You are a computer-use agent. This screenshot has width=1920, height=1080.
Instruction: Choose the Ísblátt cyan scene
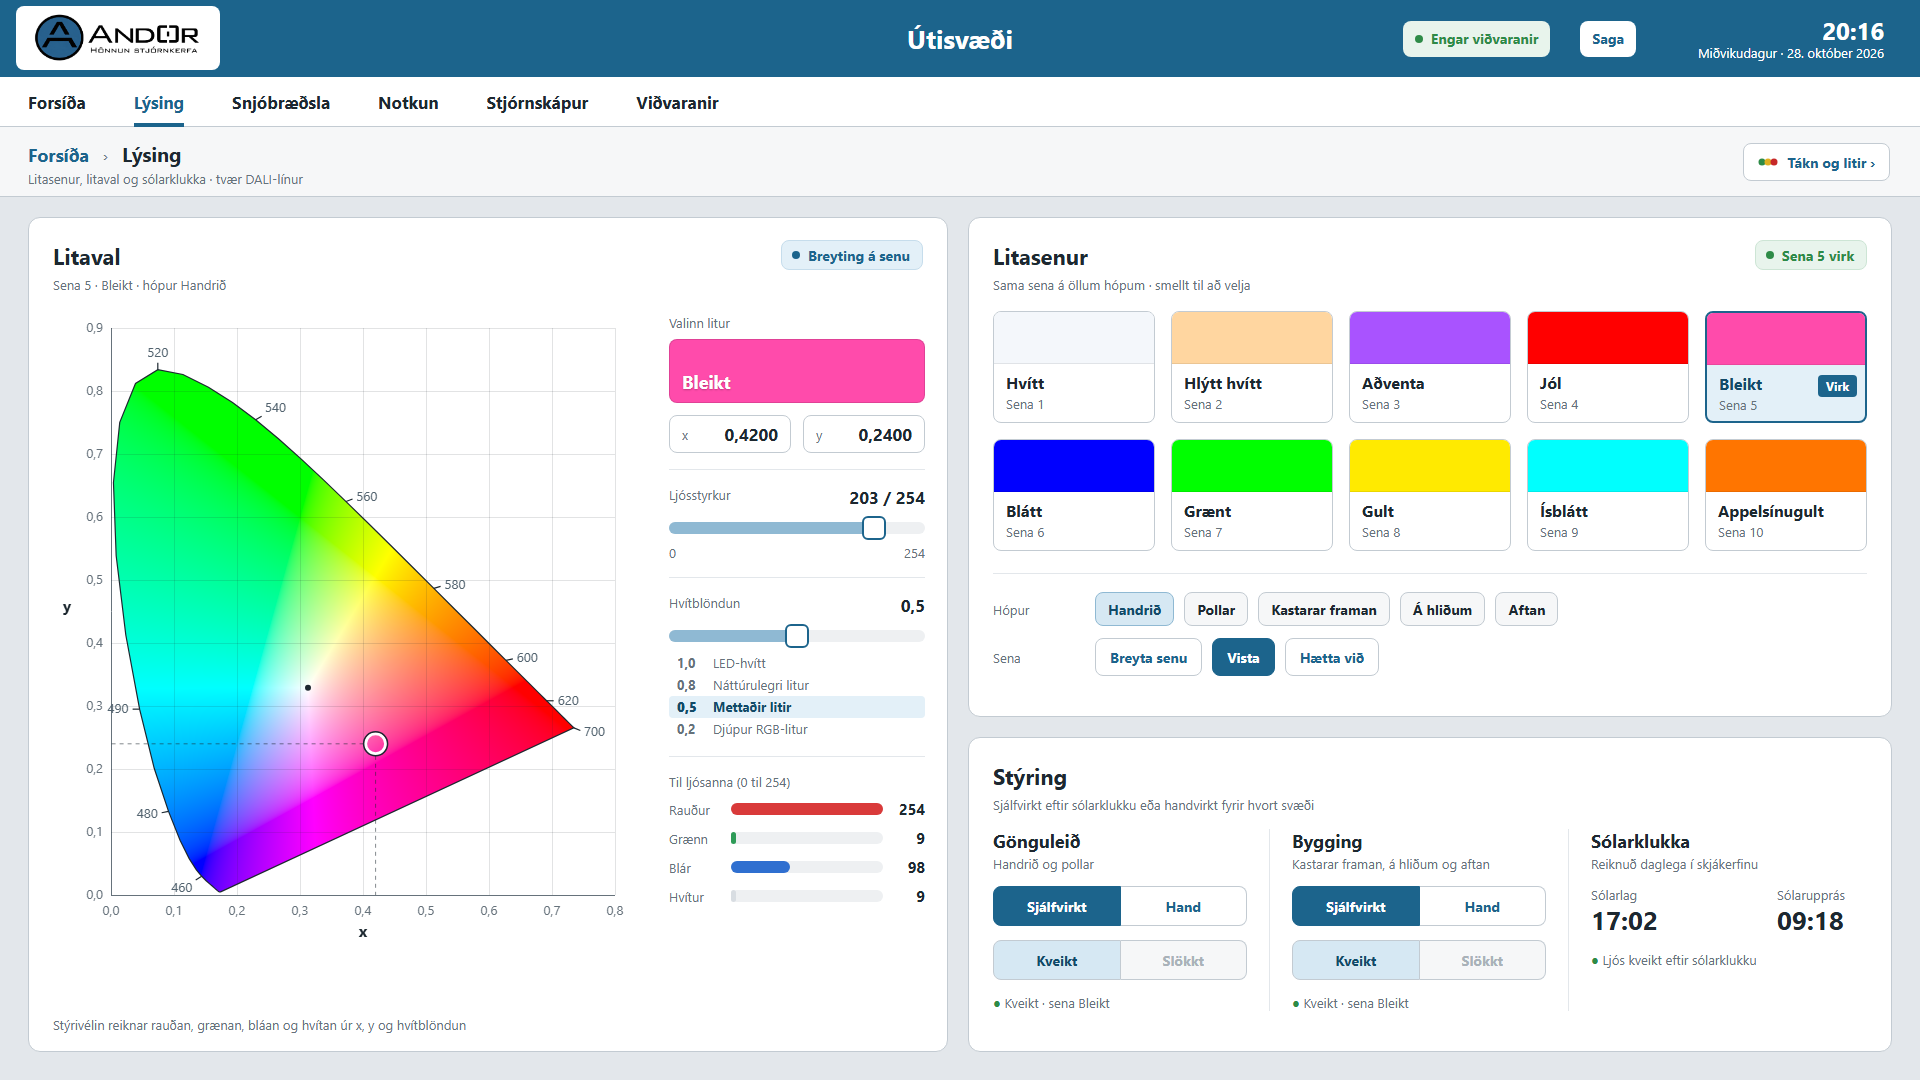(1607, 495)
